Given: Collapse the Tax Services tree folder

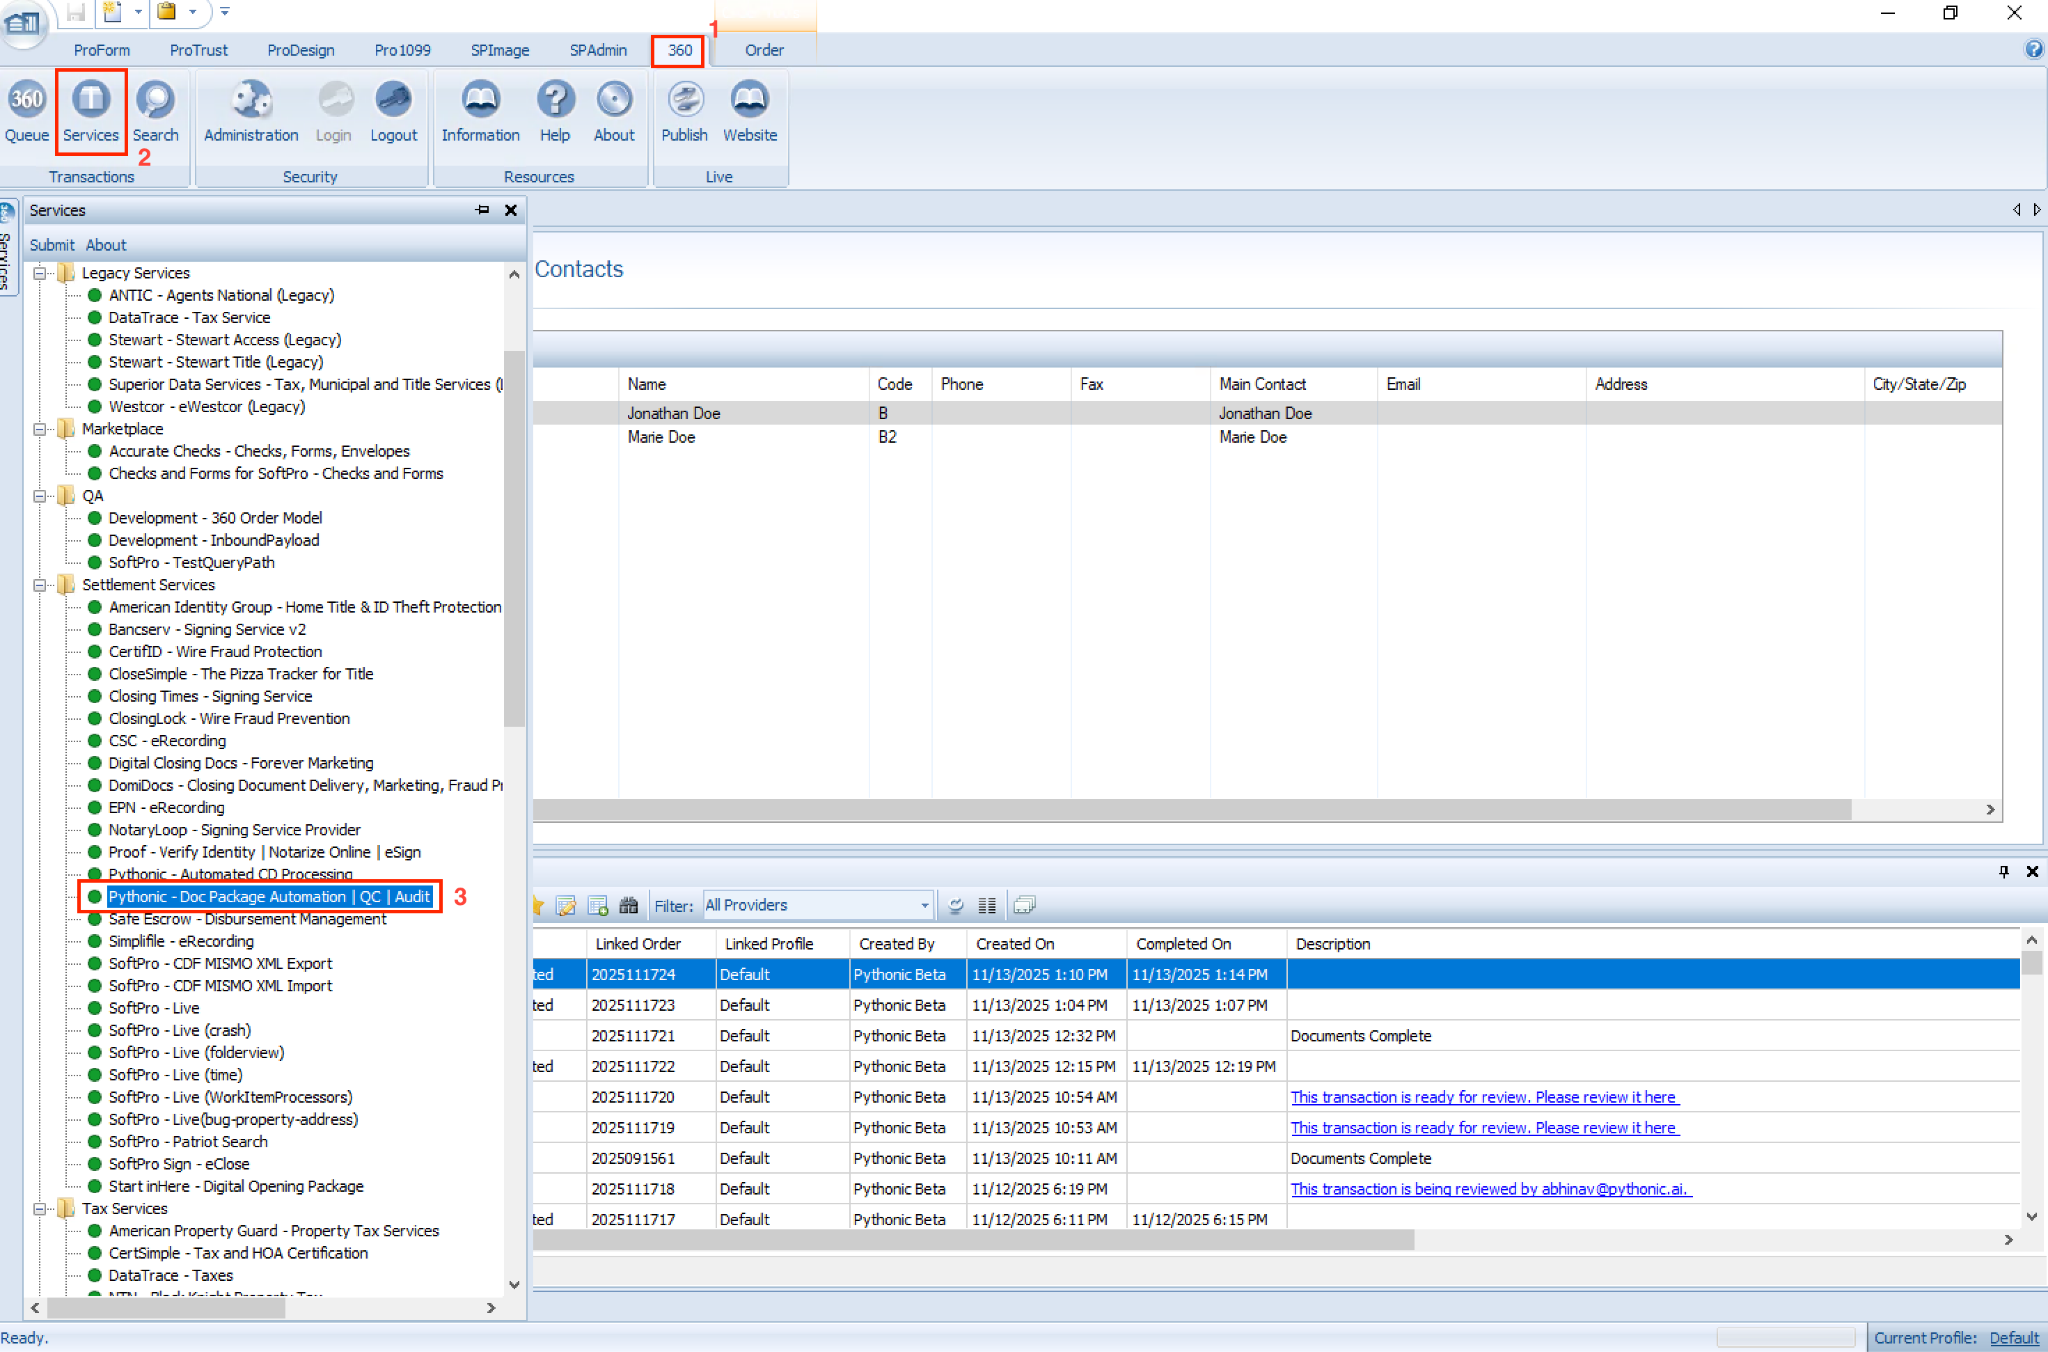Looking at the screenshot, I should pyautogui.click(x=39, y=1209).
